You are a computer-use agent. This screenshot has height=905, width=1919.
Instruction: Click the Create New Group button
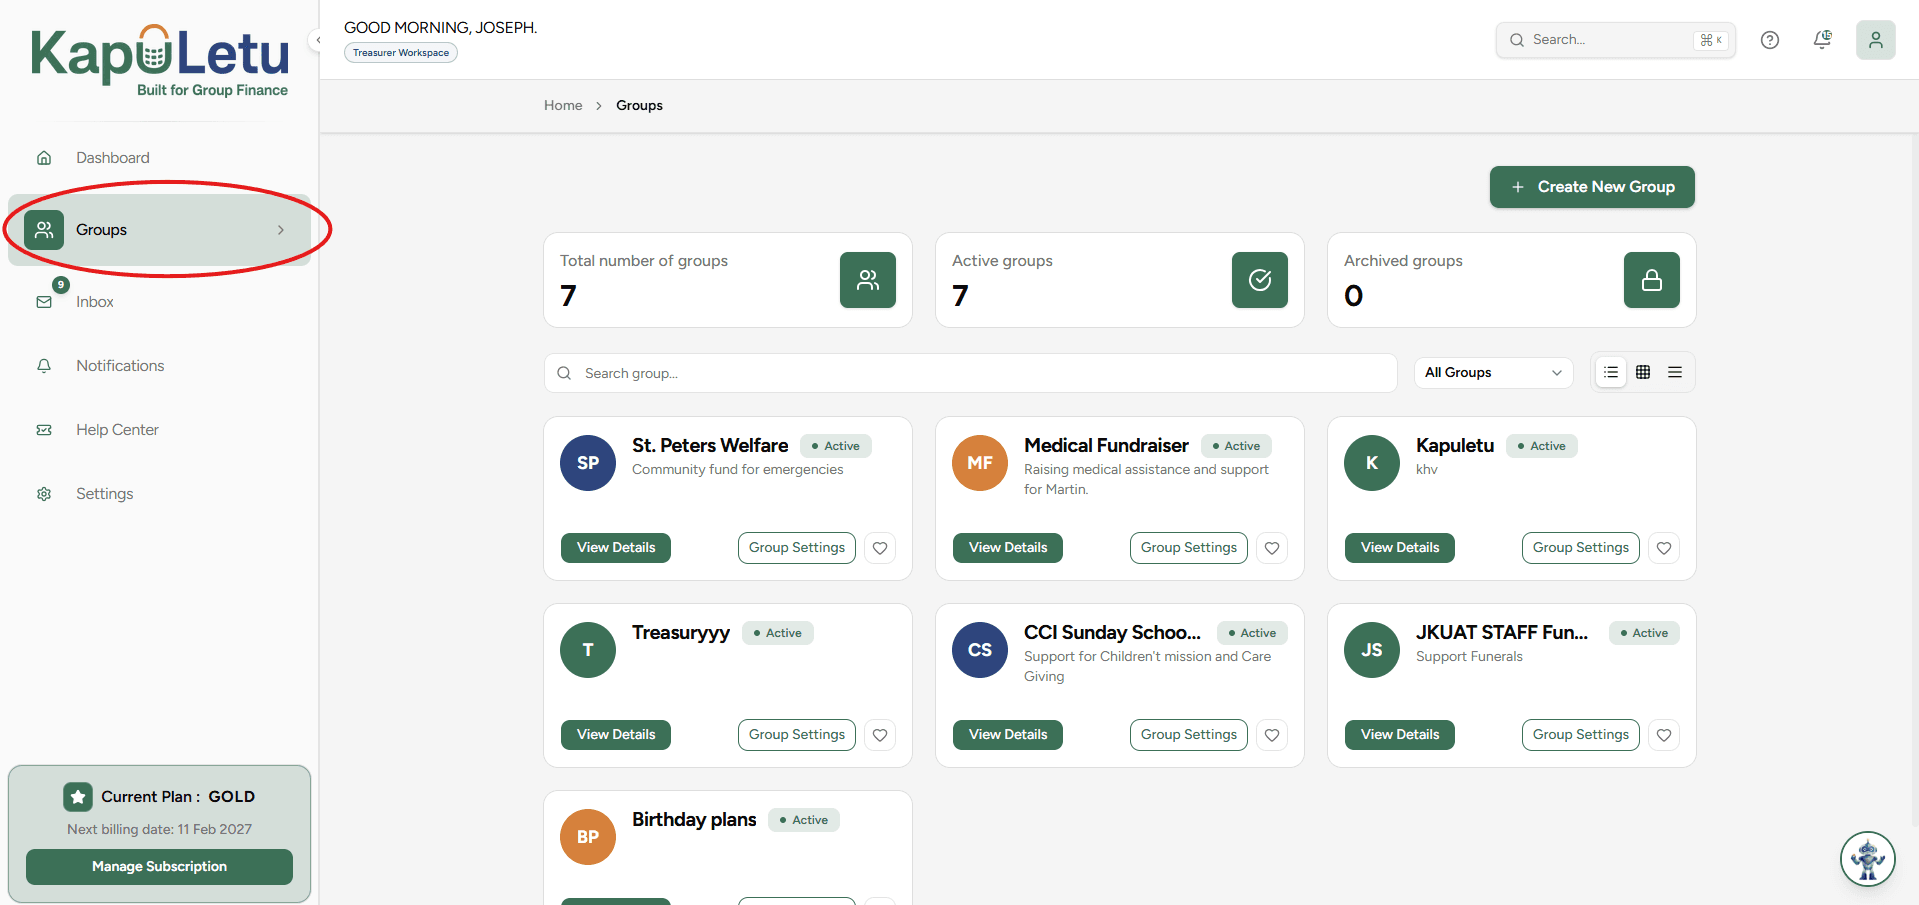pyautogui.click(x=1592, y=187)
